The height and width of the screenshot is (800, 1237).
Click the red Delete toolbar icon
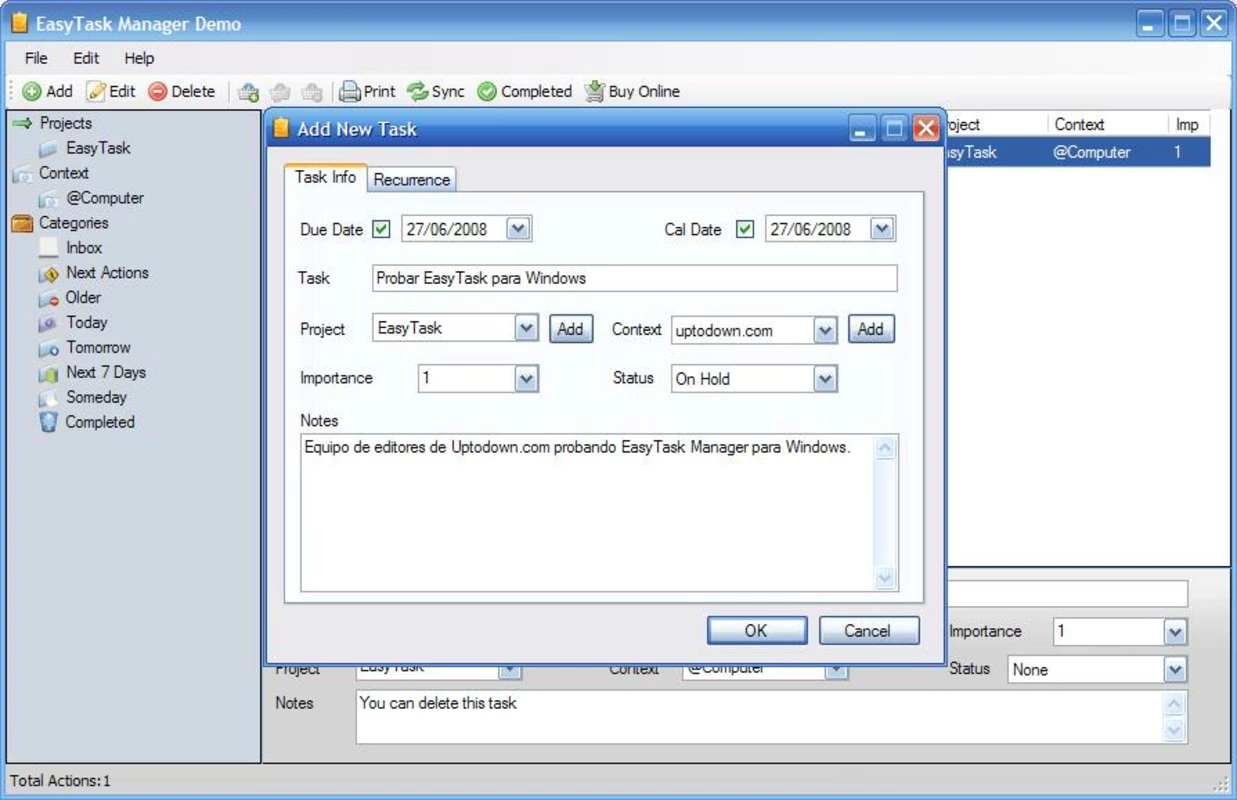tap(158, 91)
